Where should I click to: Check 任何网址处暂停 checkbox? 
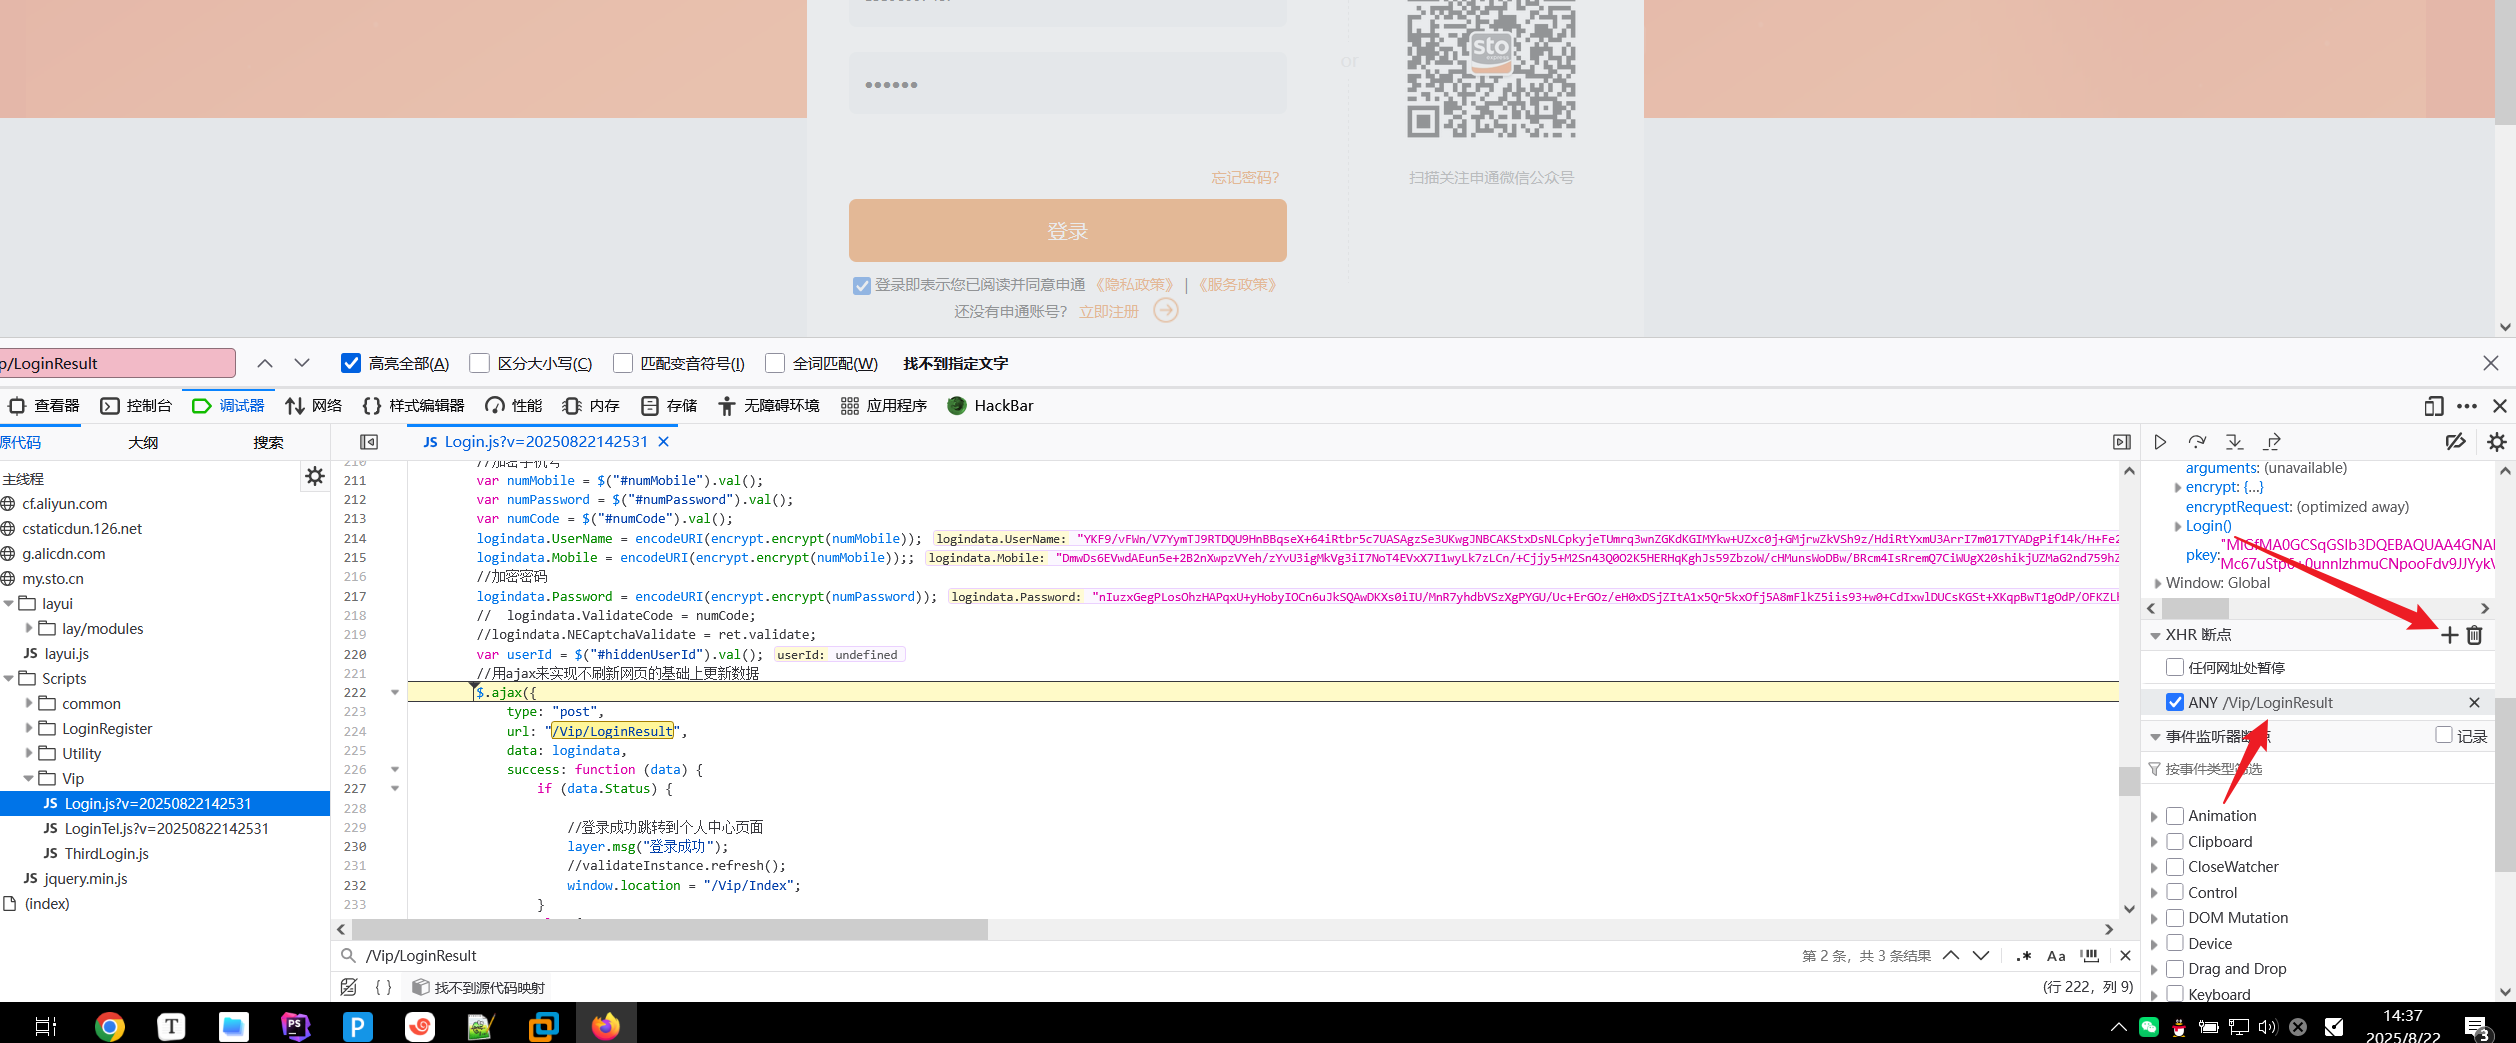tap(2174, 667)
